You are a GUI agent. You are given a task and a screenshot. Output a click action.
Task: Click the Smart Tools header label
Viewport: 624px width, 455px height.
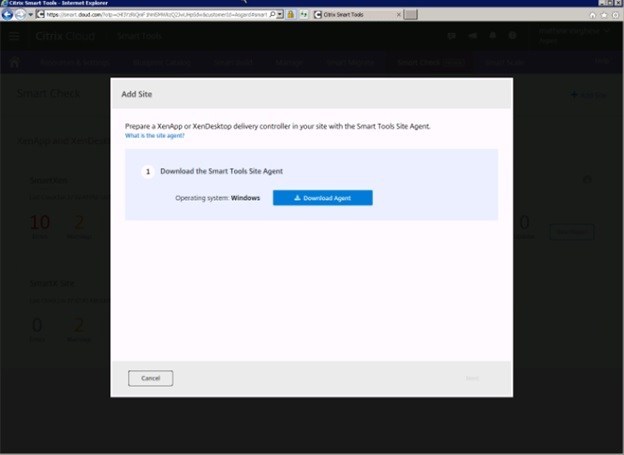tap(139, 36)
